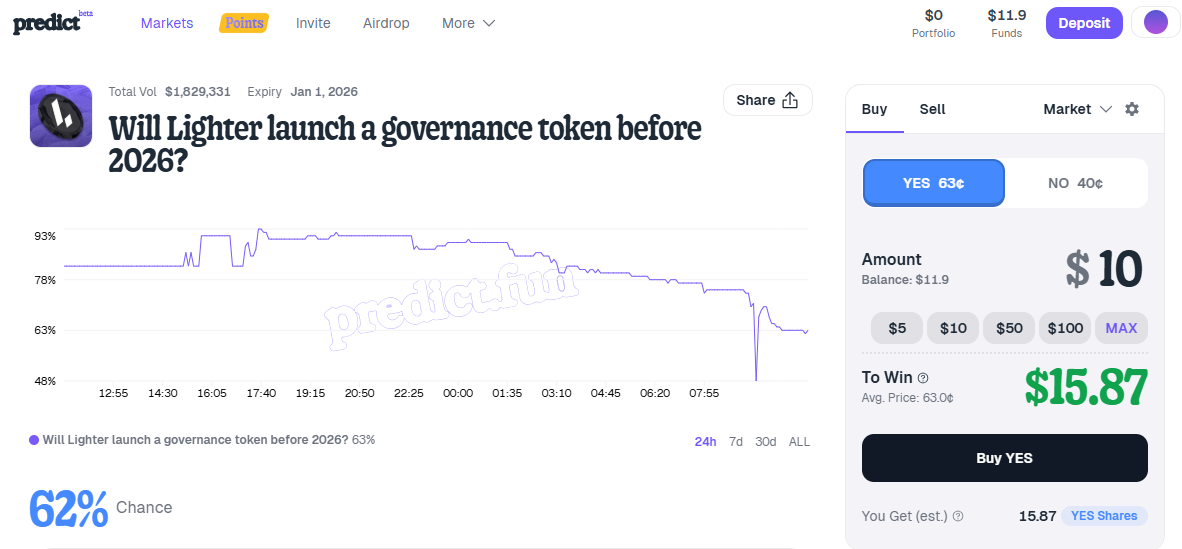The width and height of the screenshot is (1182, 549).
Task: Click the Deposit button
Action: (x=1084, y=23)
